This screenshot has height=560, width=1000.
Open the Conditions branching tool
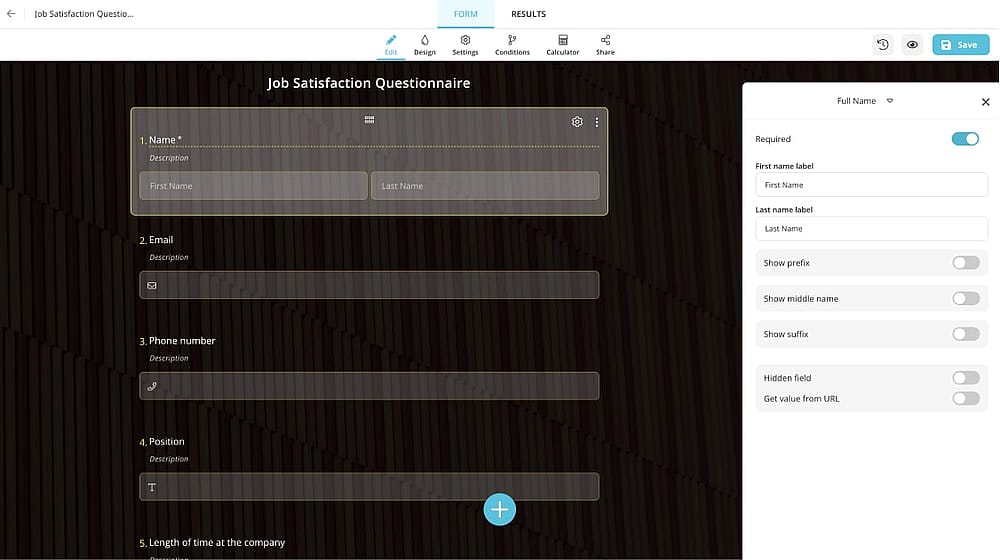point(512,45)
